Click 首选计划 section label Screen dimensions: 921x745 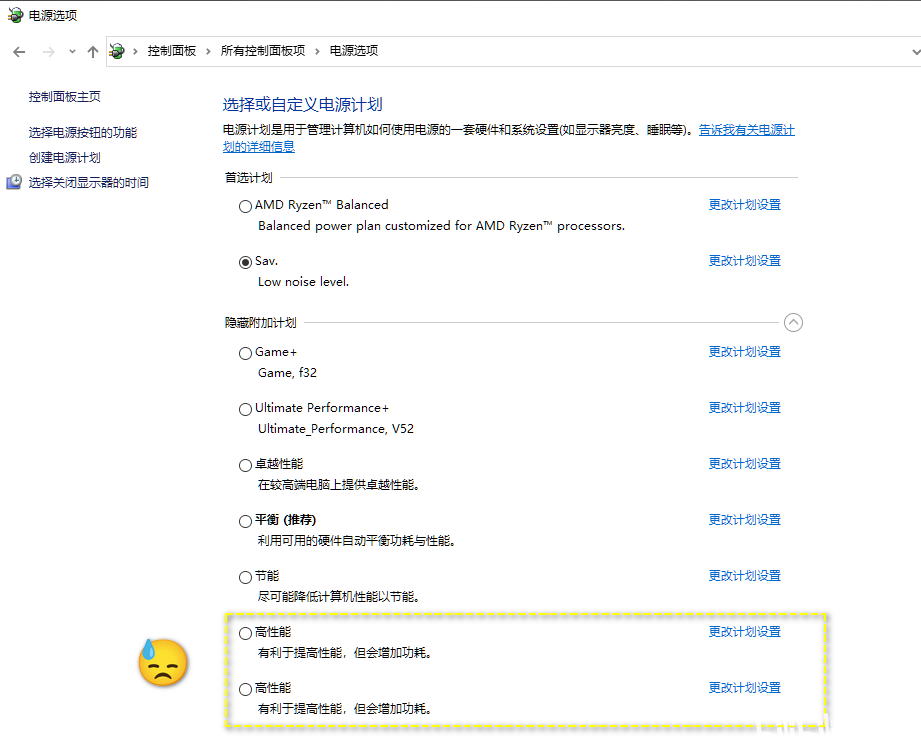[x=249, y=177]
